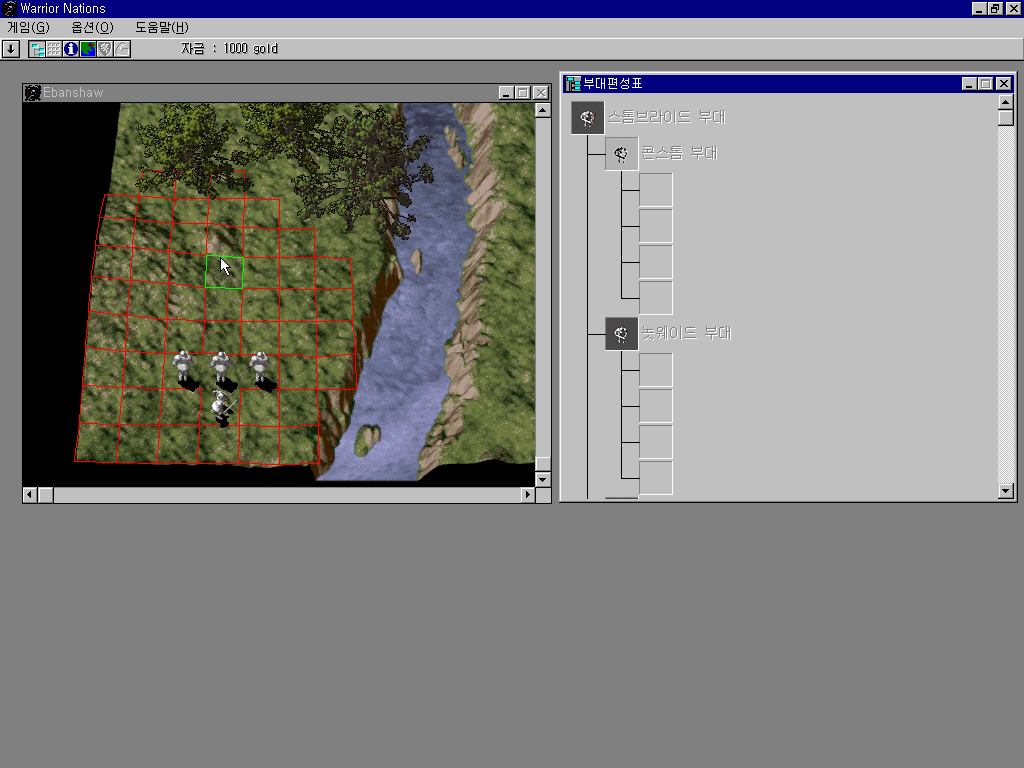Click the Ebanshaw vertical scrollbar thumb
This screenshot has height=768, width=1024.
coord(543,464)
